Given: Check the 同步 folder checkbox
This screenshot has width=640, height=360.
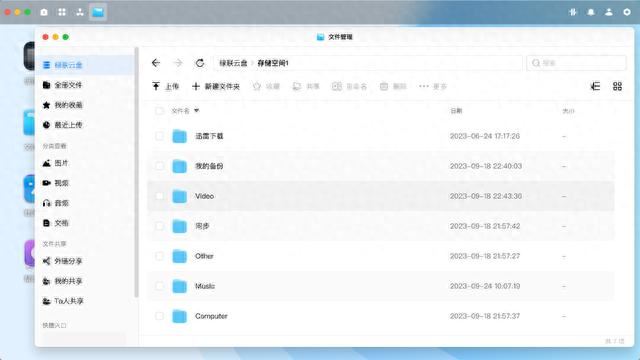Looking at the screenshot, I should [x=159, y=226].
